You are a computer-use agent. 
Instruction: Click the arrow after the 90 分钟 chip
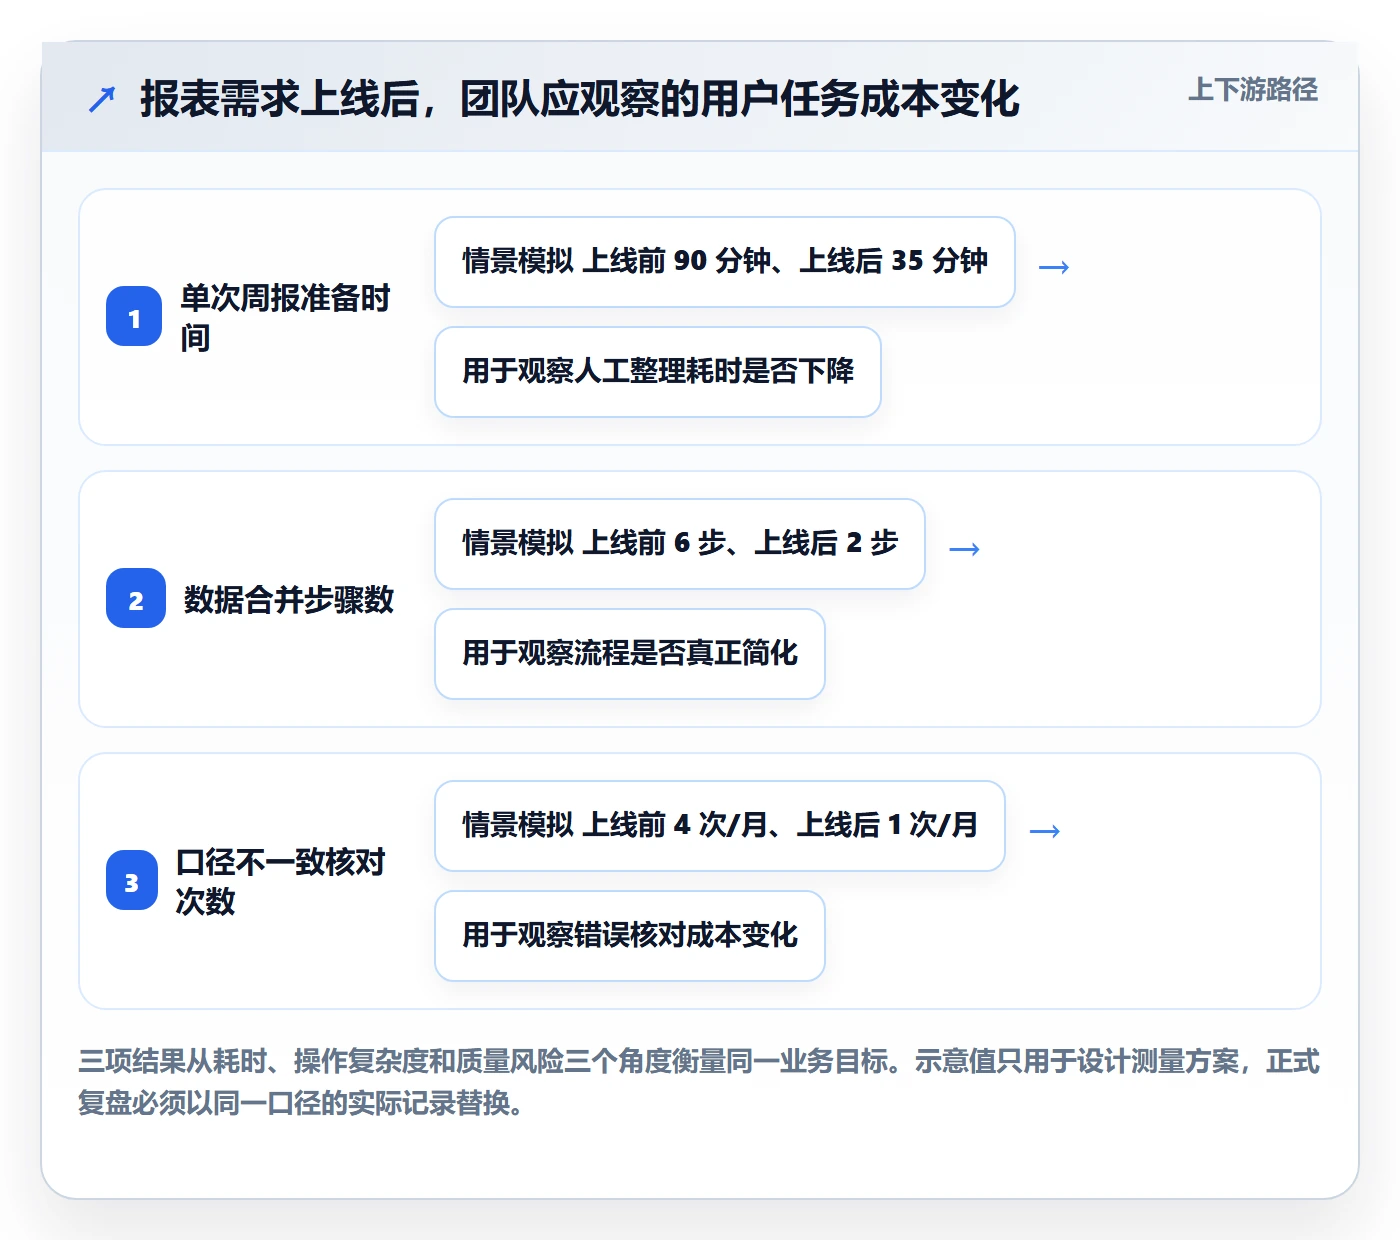[x=1054, y=266]
